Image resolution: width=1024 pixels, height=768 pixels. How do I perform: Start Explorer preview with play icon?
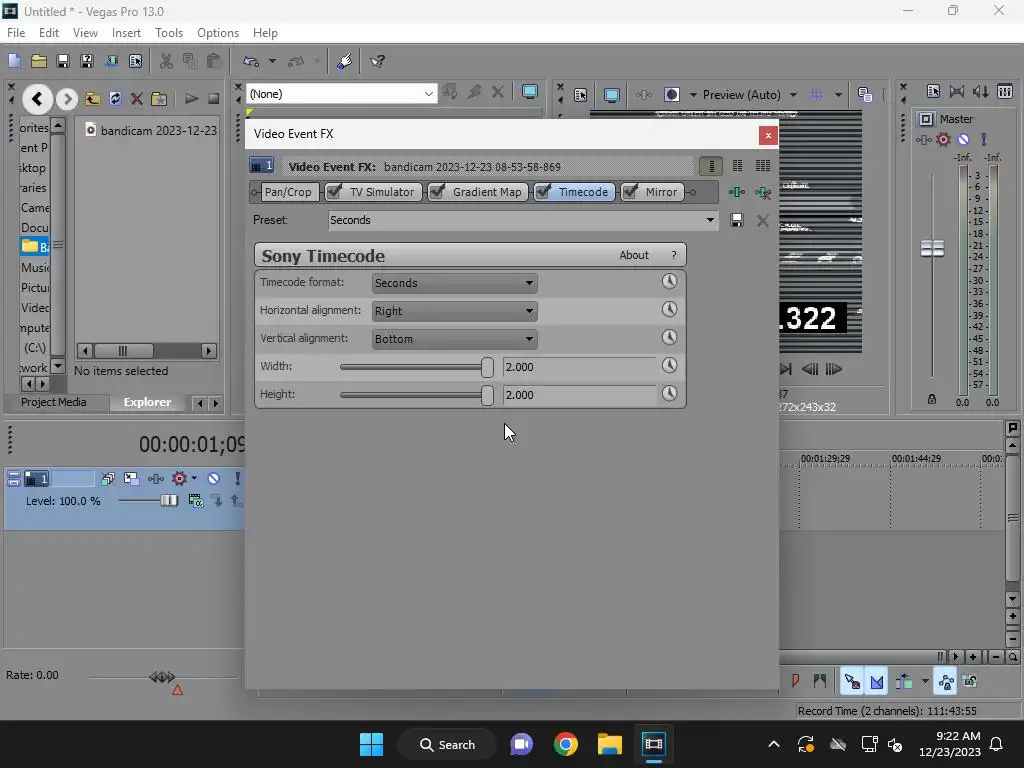tap(191, 99)
